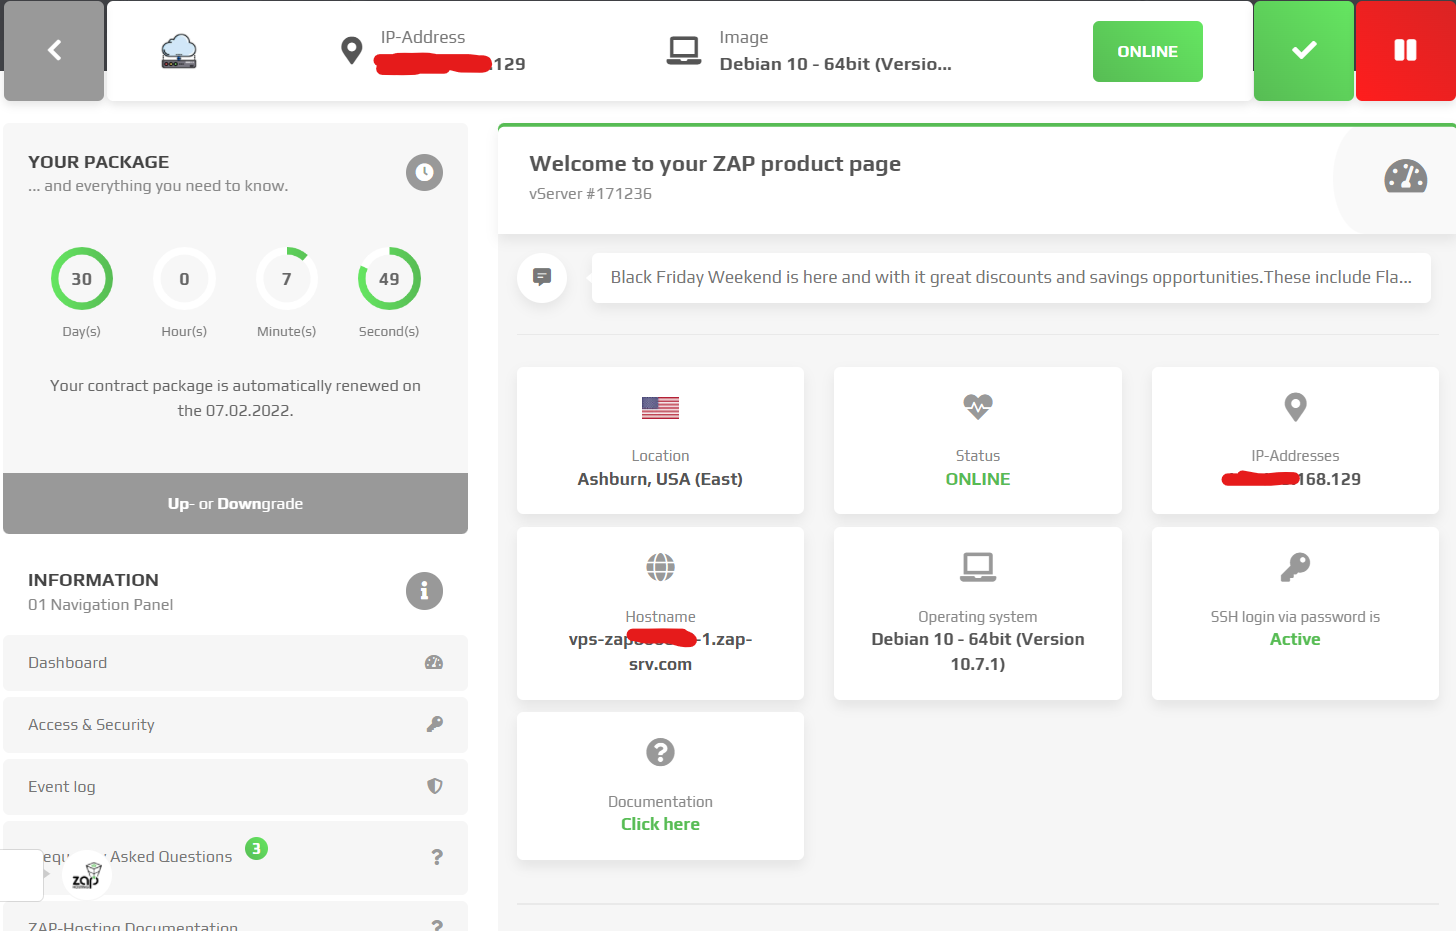Go back using the left arrow button
This screenshot has height=931, width=1456.
pos(54,51)
